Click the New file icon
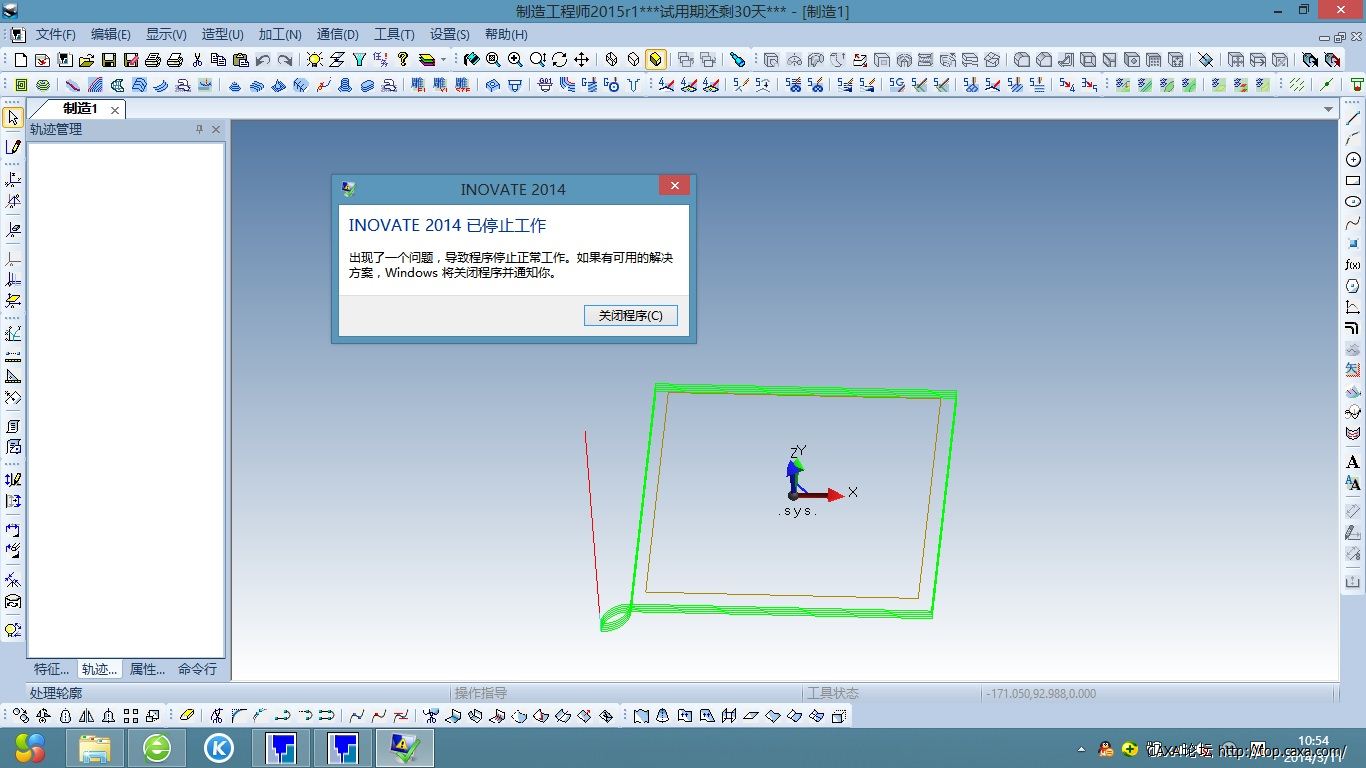 pyautogui.click(x=21, y=60)
